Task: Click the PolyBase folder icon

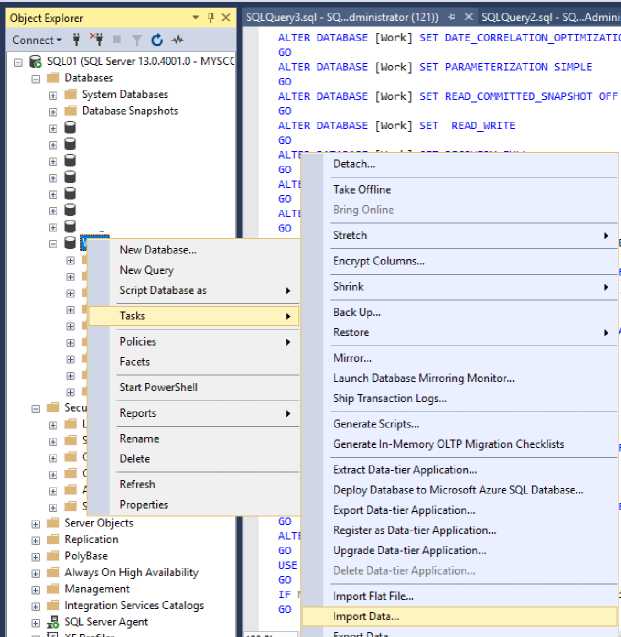Action: pyautogui.click(x=53, y=556)
